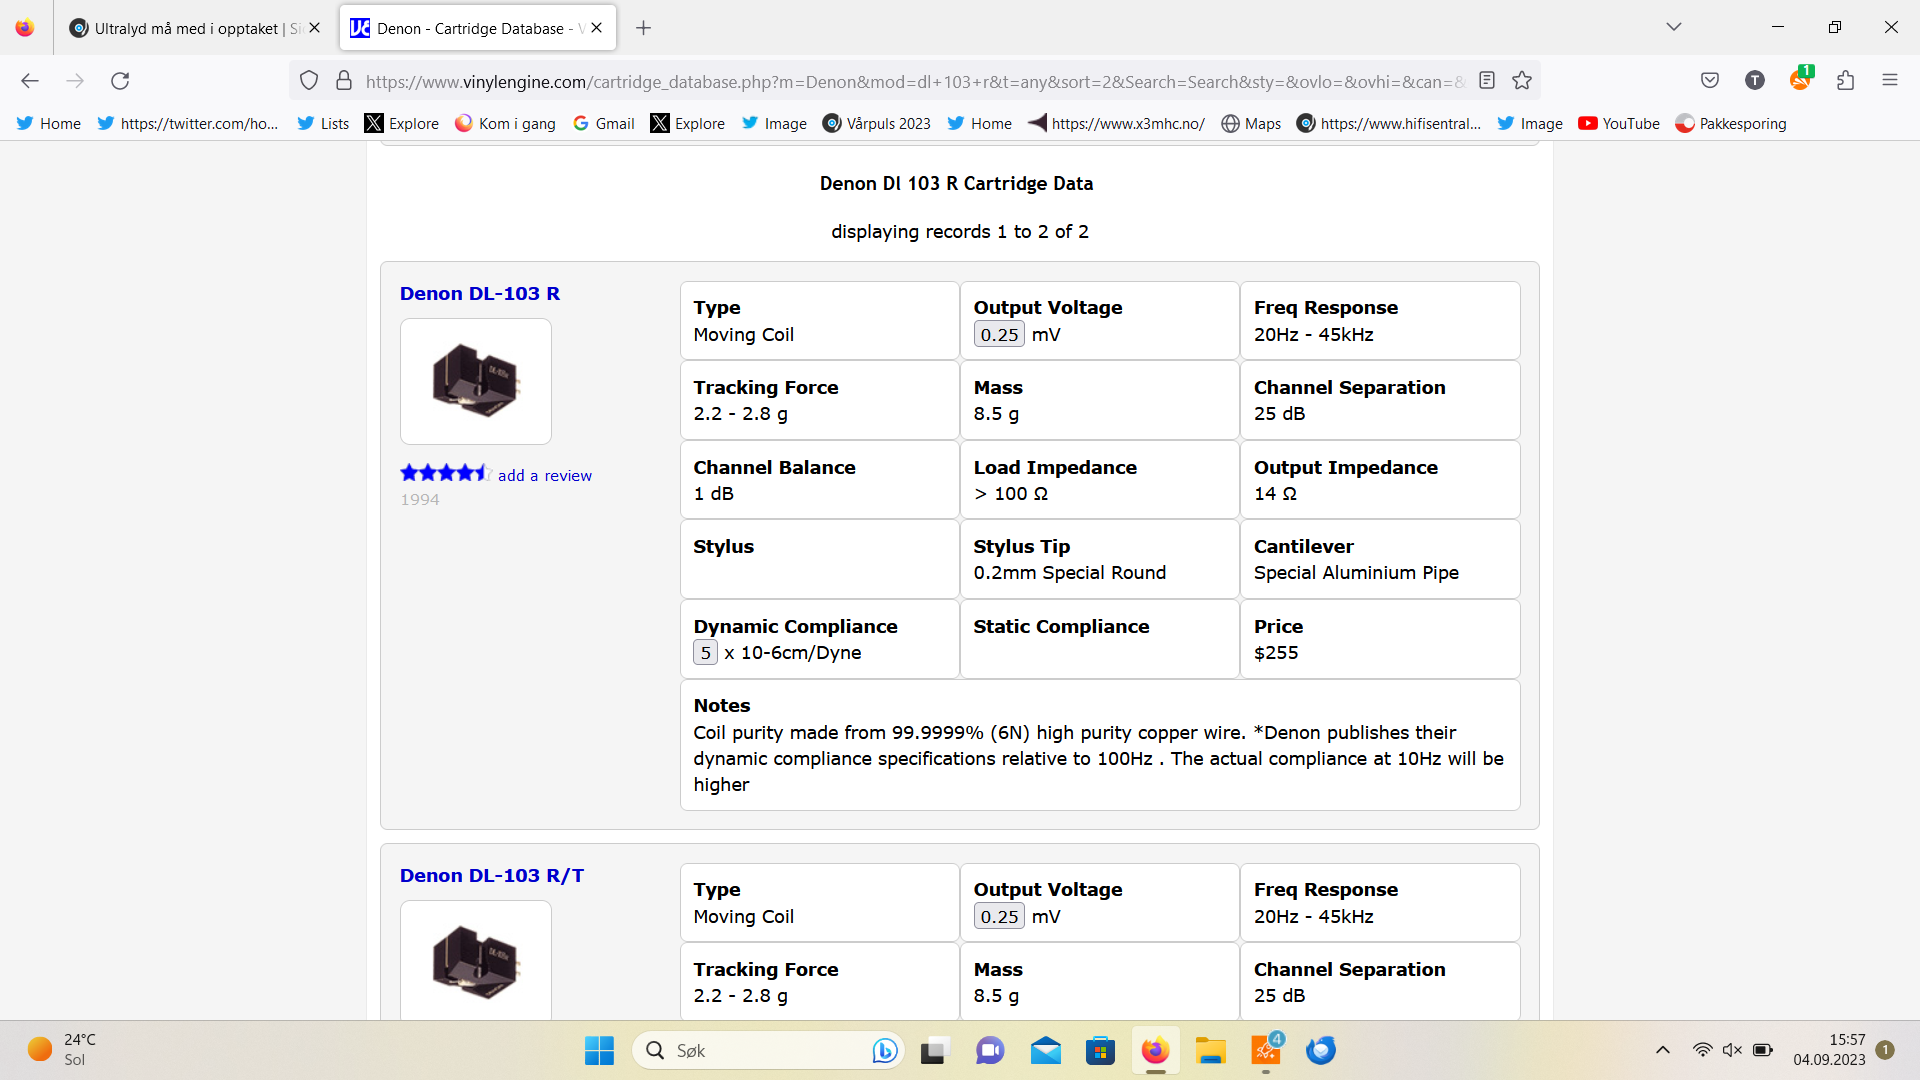The image size is (1920, 1080).
Task: Click DL-103 R 0.25 output voltage value
Action: tap(999, 335)
